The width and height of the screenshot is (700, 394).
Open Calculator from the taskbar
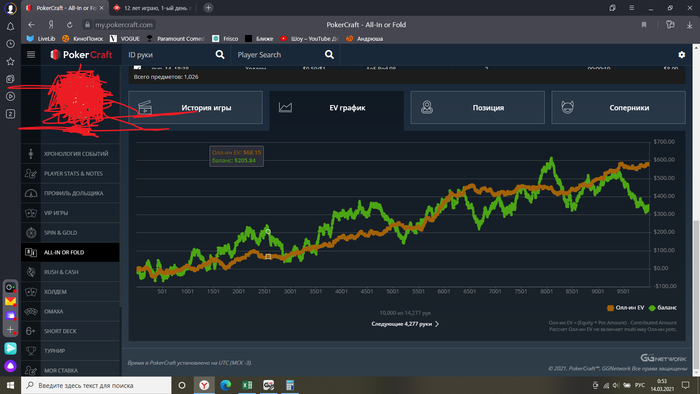click(290, 385)
